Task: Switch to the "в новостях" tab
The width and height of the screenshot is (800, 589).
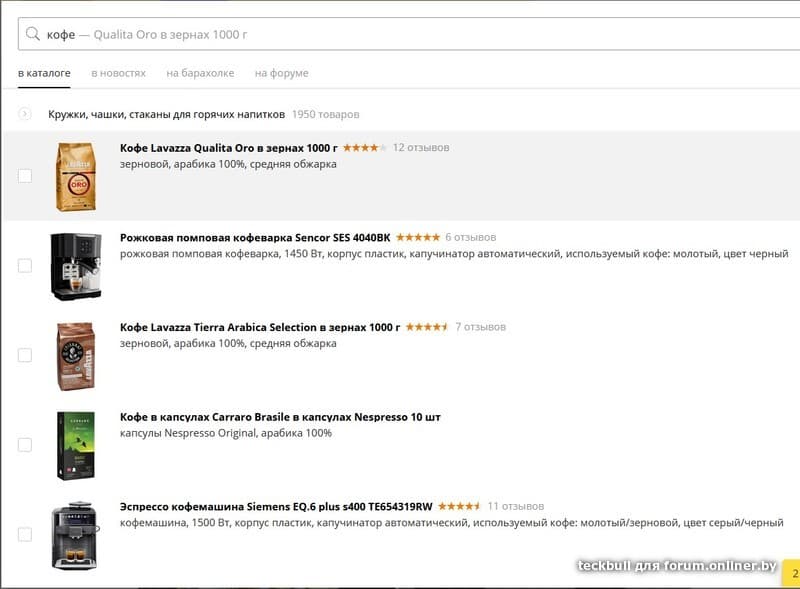Action: (x=118, y=73)
